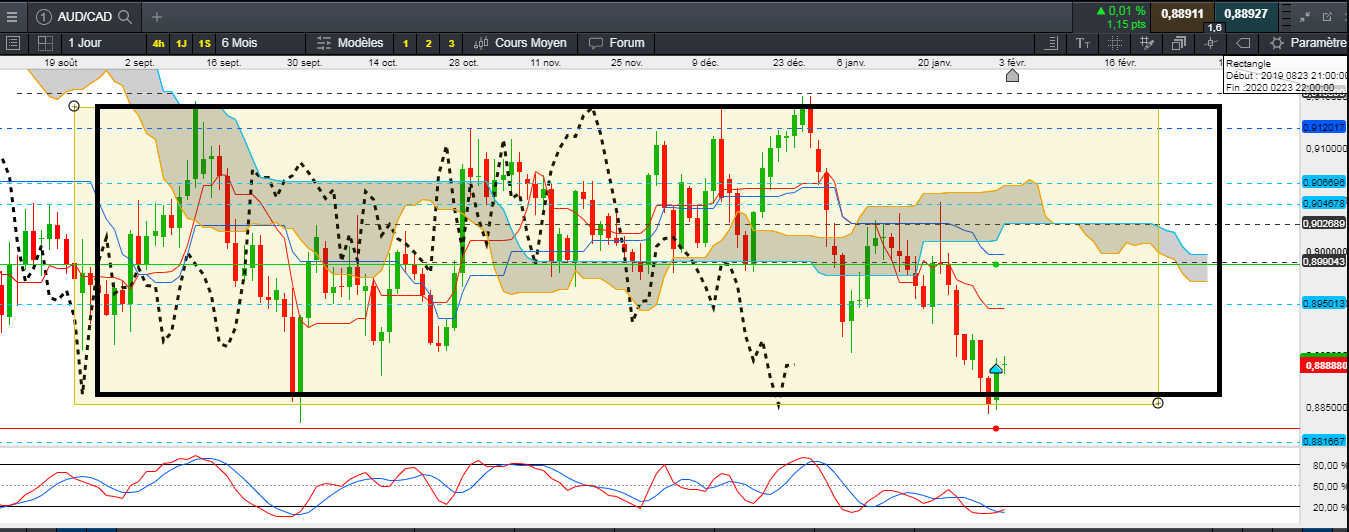Open the hamburger main menu

click(x=13, y=16)
